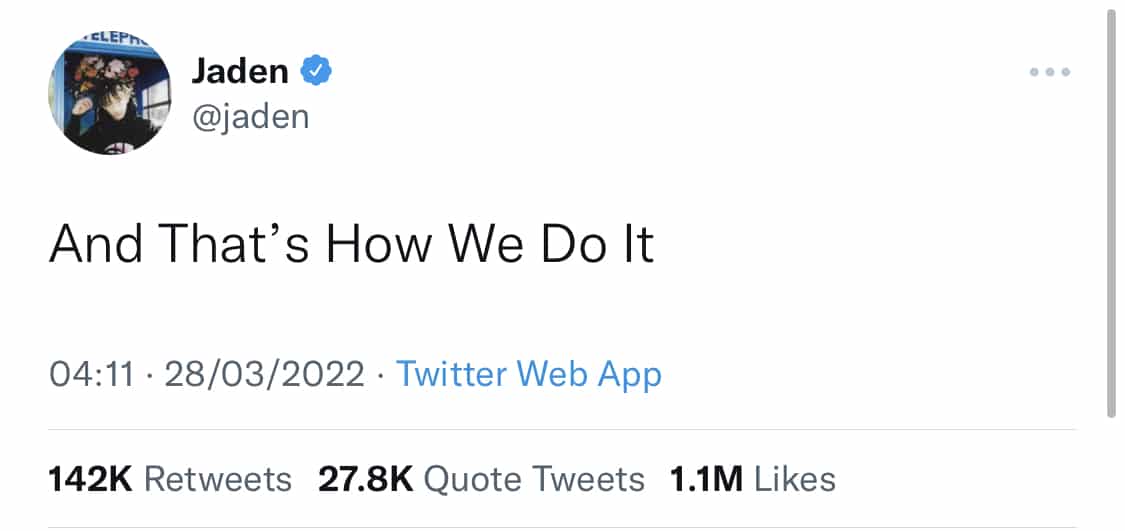Click the @jaden handle

tap(250, 116)
